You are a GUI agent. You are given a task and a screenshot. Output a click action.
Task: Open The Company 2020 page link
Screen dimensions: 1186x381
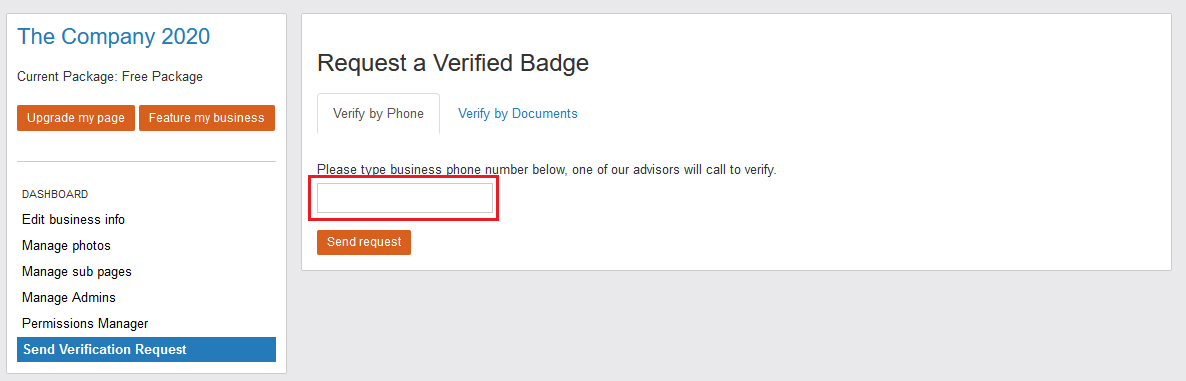coord(113,36)
